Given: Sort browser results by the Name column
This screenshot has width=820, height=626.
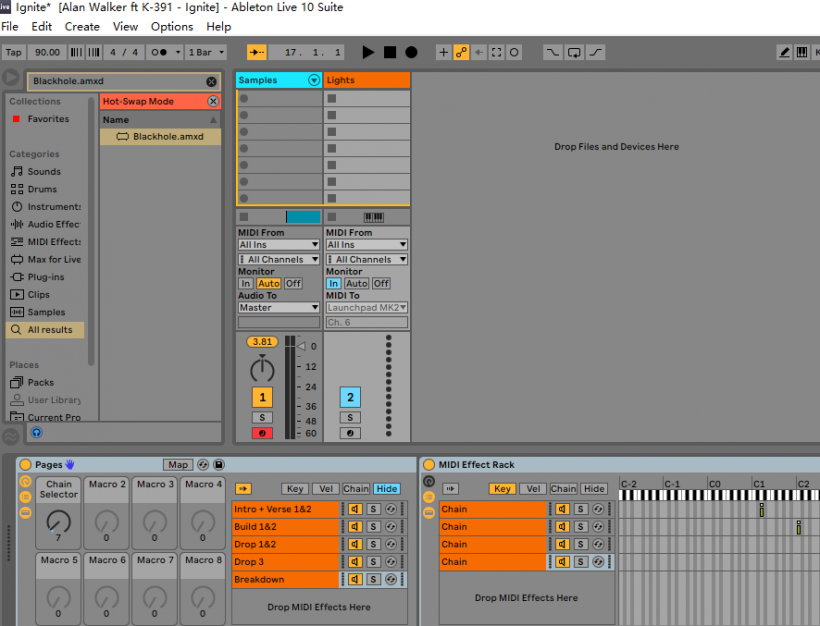Looking at the screenshot, I should [x=160, y=120].
